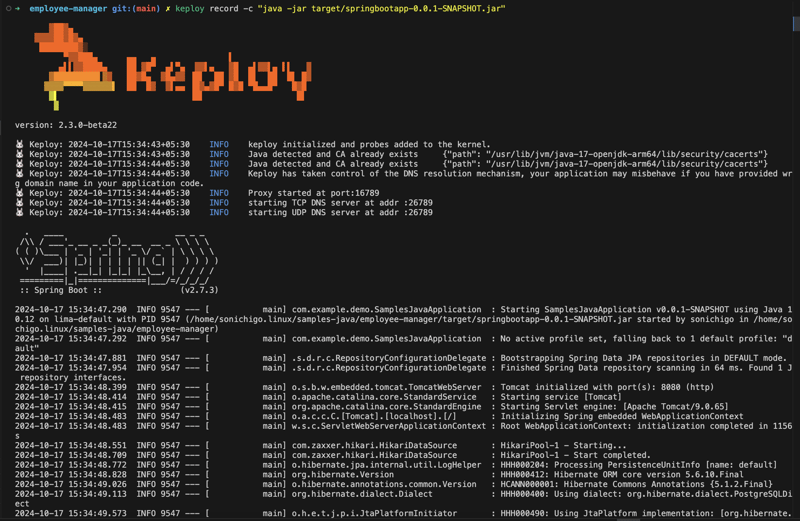The width and height of the screenshot is (800, 521).
Task: Click 'HikariPool-1 - Start completed.' message
Action: pyautogui.click(x=576, y=455)
